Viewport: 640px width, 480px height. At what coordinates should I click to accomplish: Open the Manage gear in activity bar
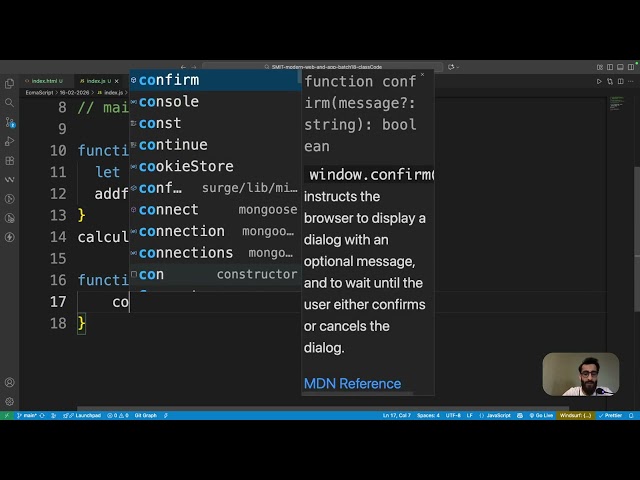coord(9,402)
